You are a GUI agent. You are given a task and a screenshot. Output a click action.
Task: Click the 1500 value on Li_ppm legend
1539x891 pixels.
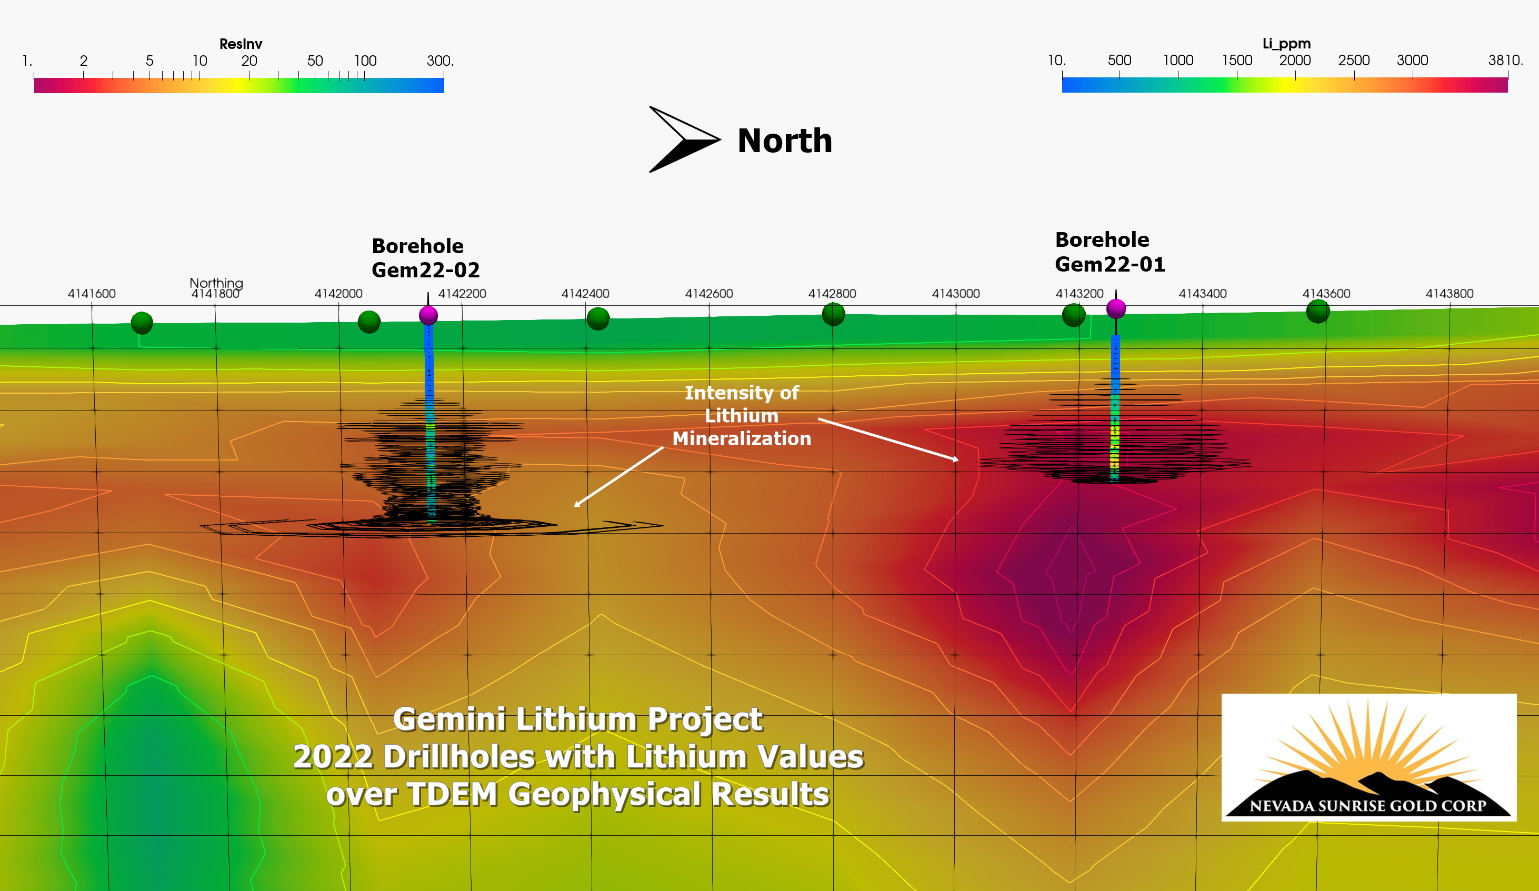click(x=1237, y=60)
